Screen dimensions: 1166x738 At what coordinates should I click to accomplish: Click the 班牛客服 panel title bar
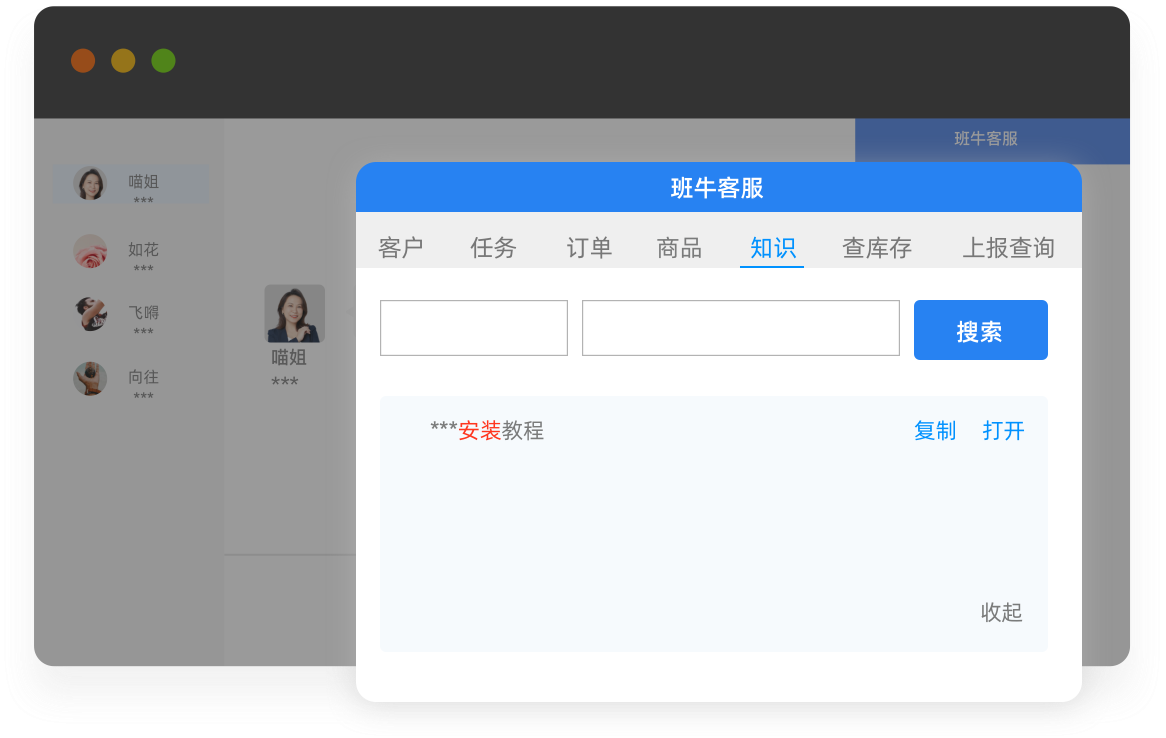click(718, 187)
